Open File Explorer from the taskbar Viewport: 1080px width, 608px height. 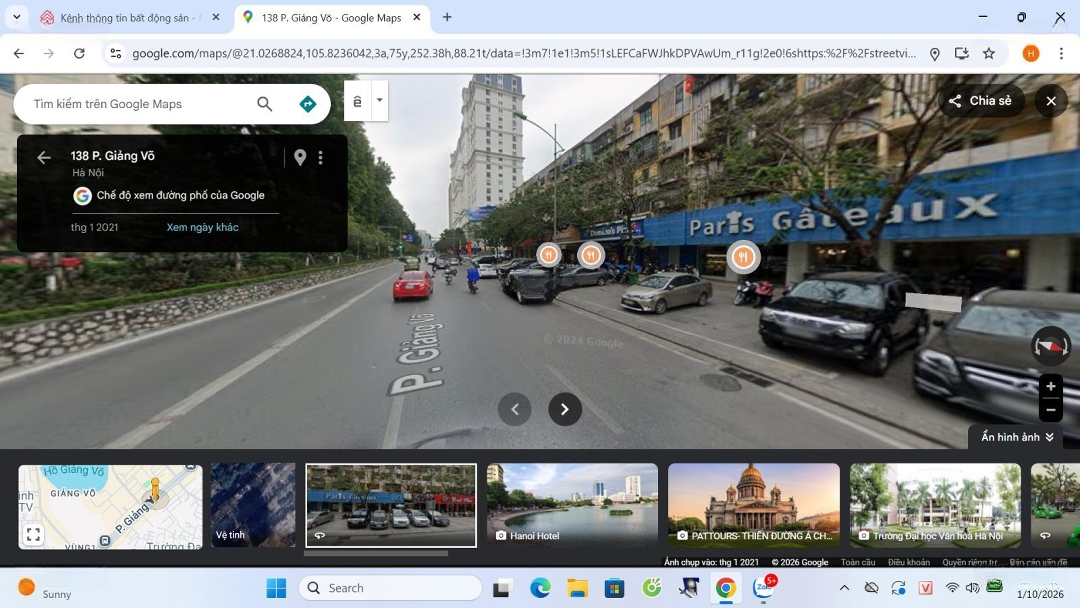point(577,588)
